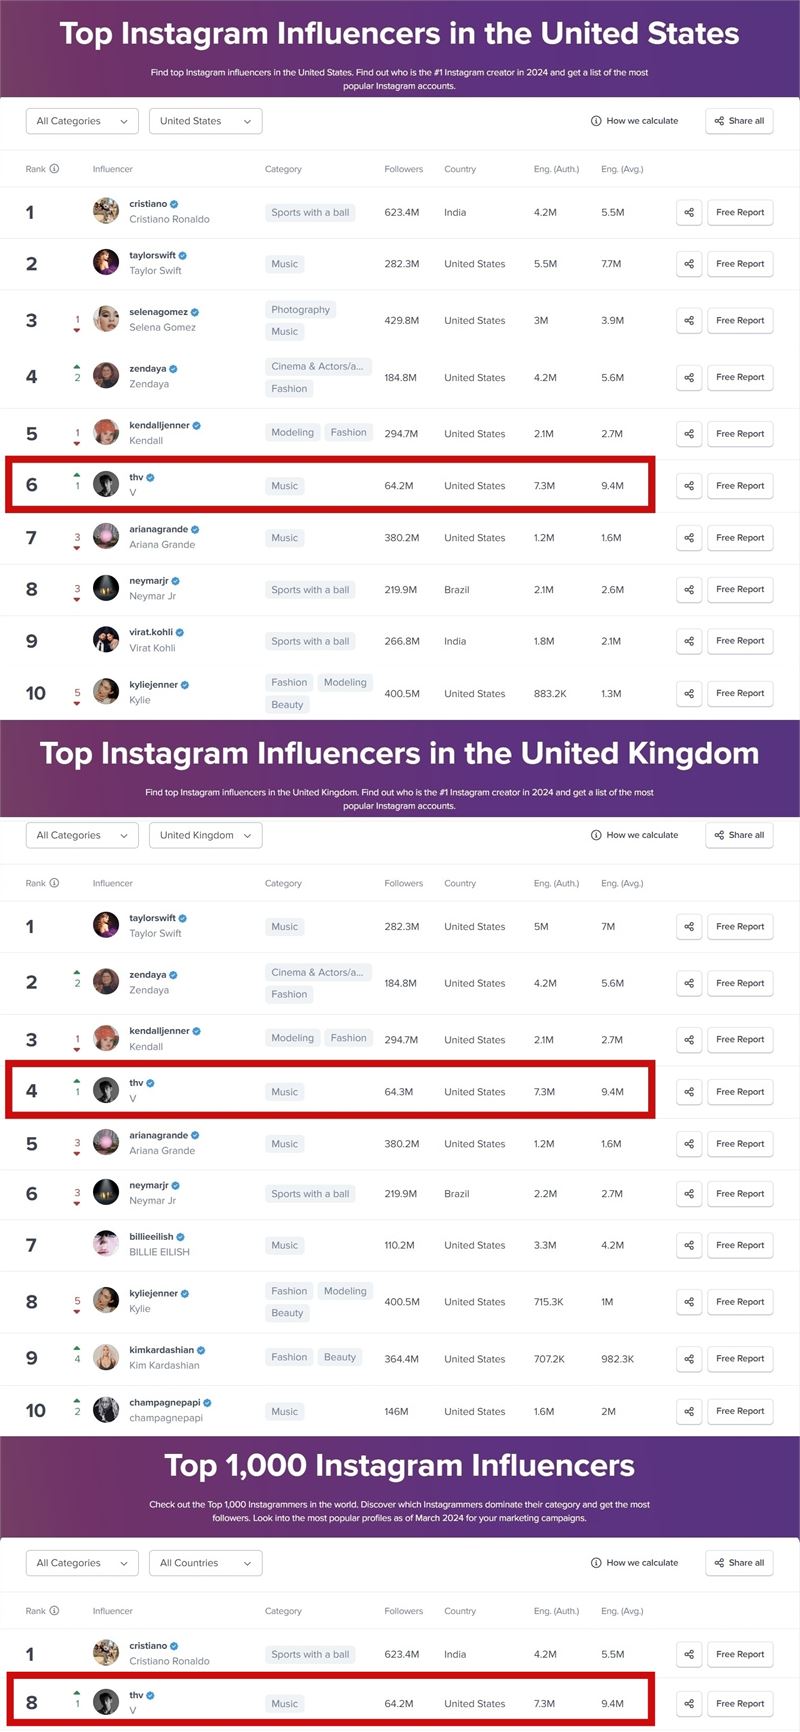Click Free Report for Zendaya in US list
Screen dimensions: 800x1732
(x=740, y=377)
